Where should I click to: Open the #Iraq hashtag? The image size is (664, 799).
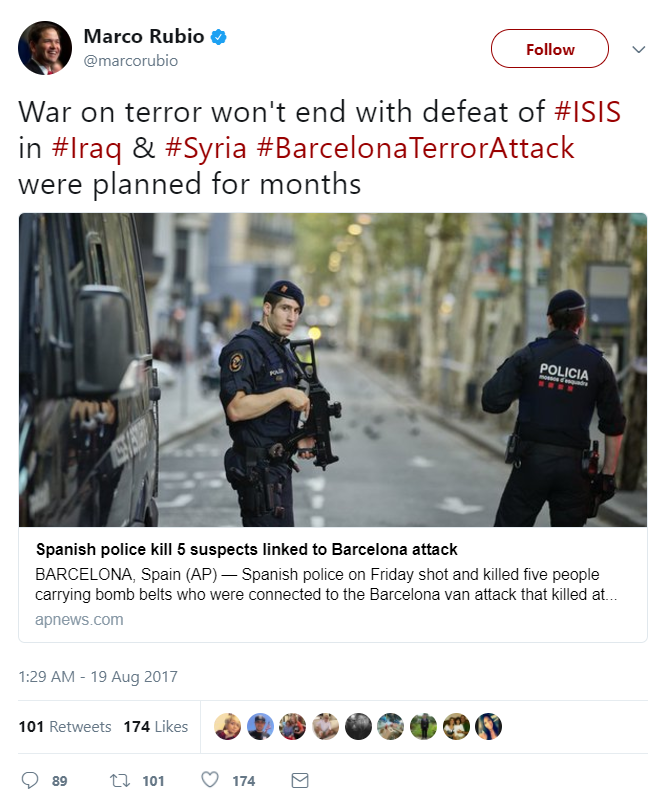tap(87, 148)
